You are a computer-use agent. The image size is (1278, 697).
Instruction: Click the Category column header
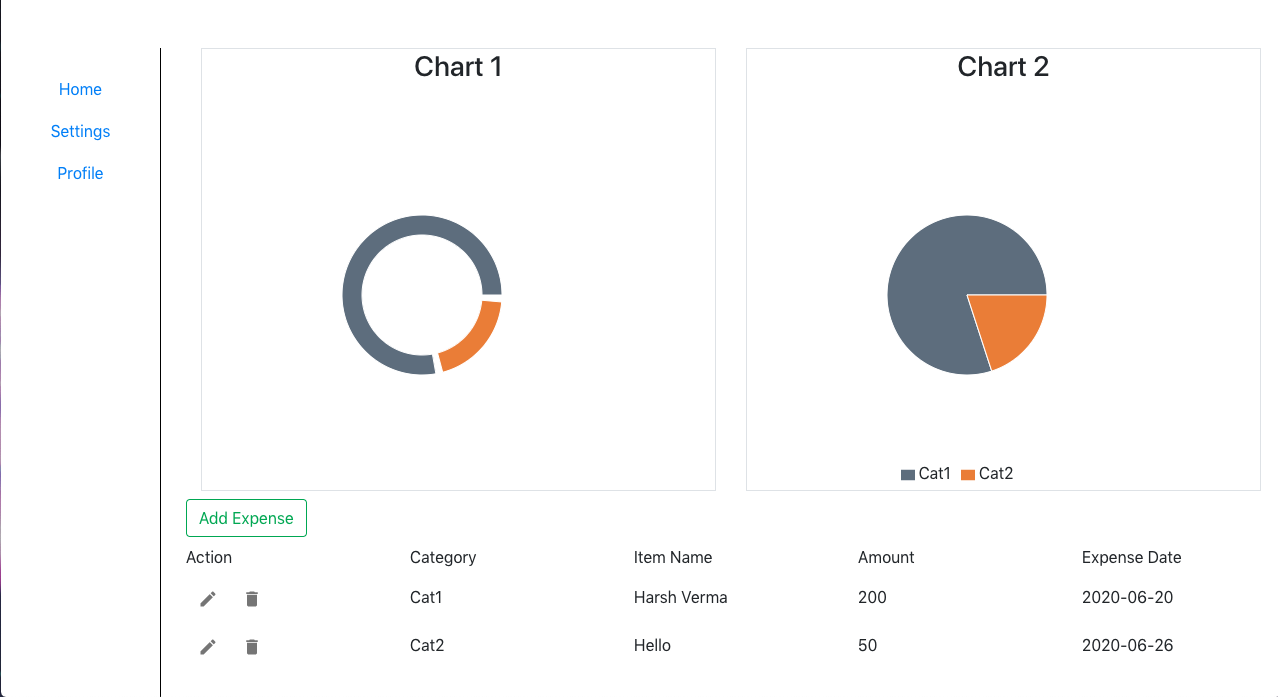443,558
